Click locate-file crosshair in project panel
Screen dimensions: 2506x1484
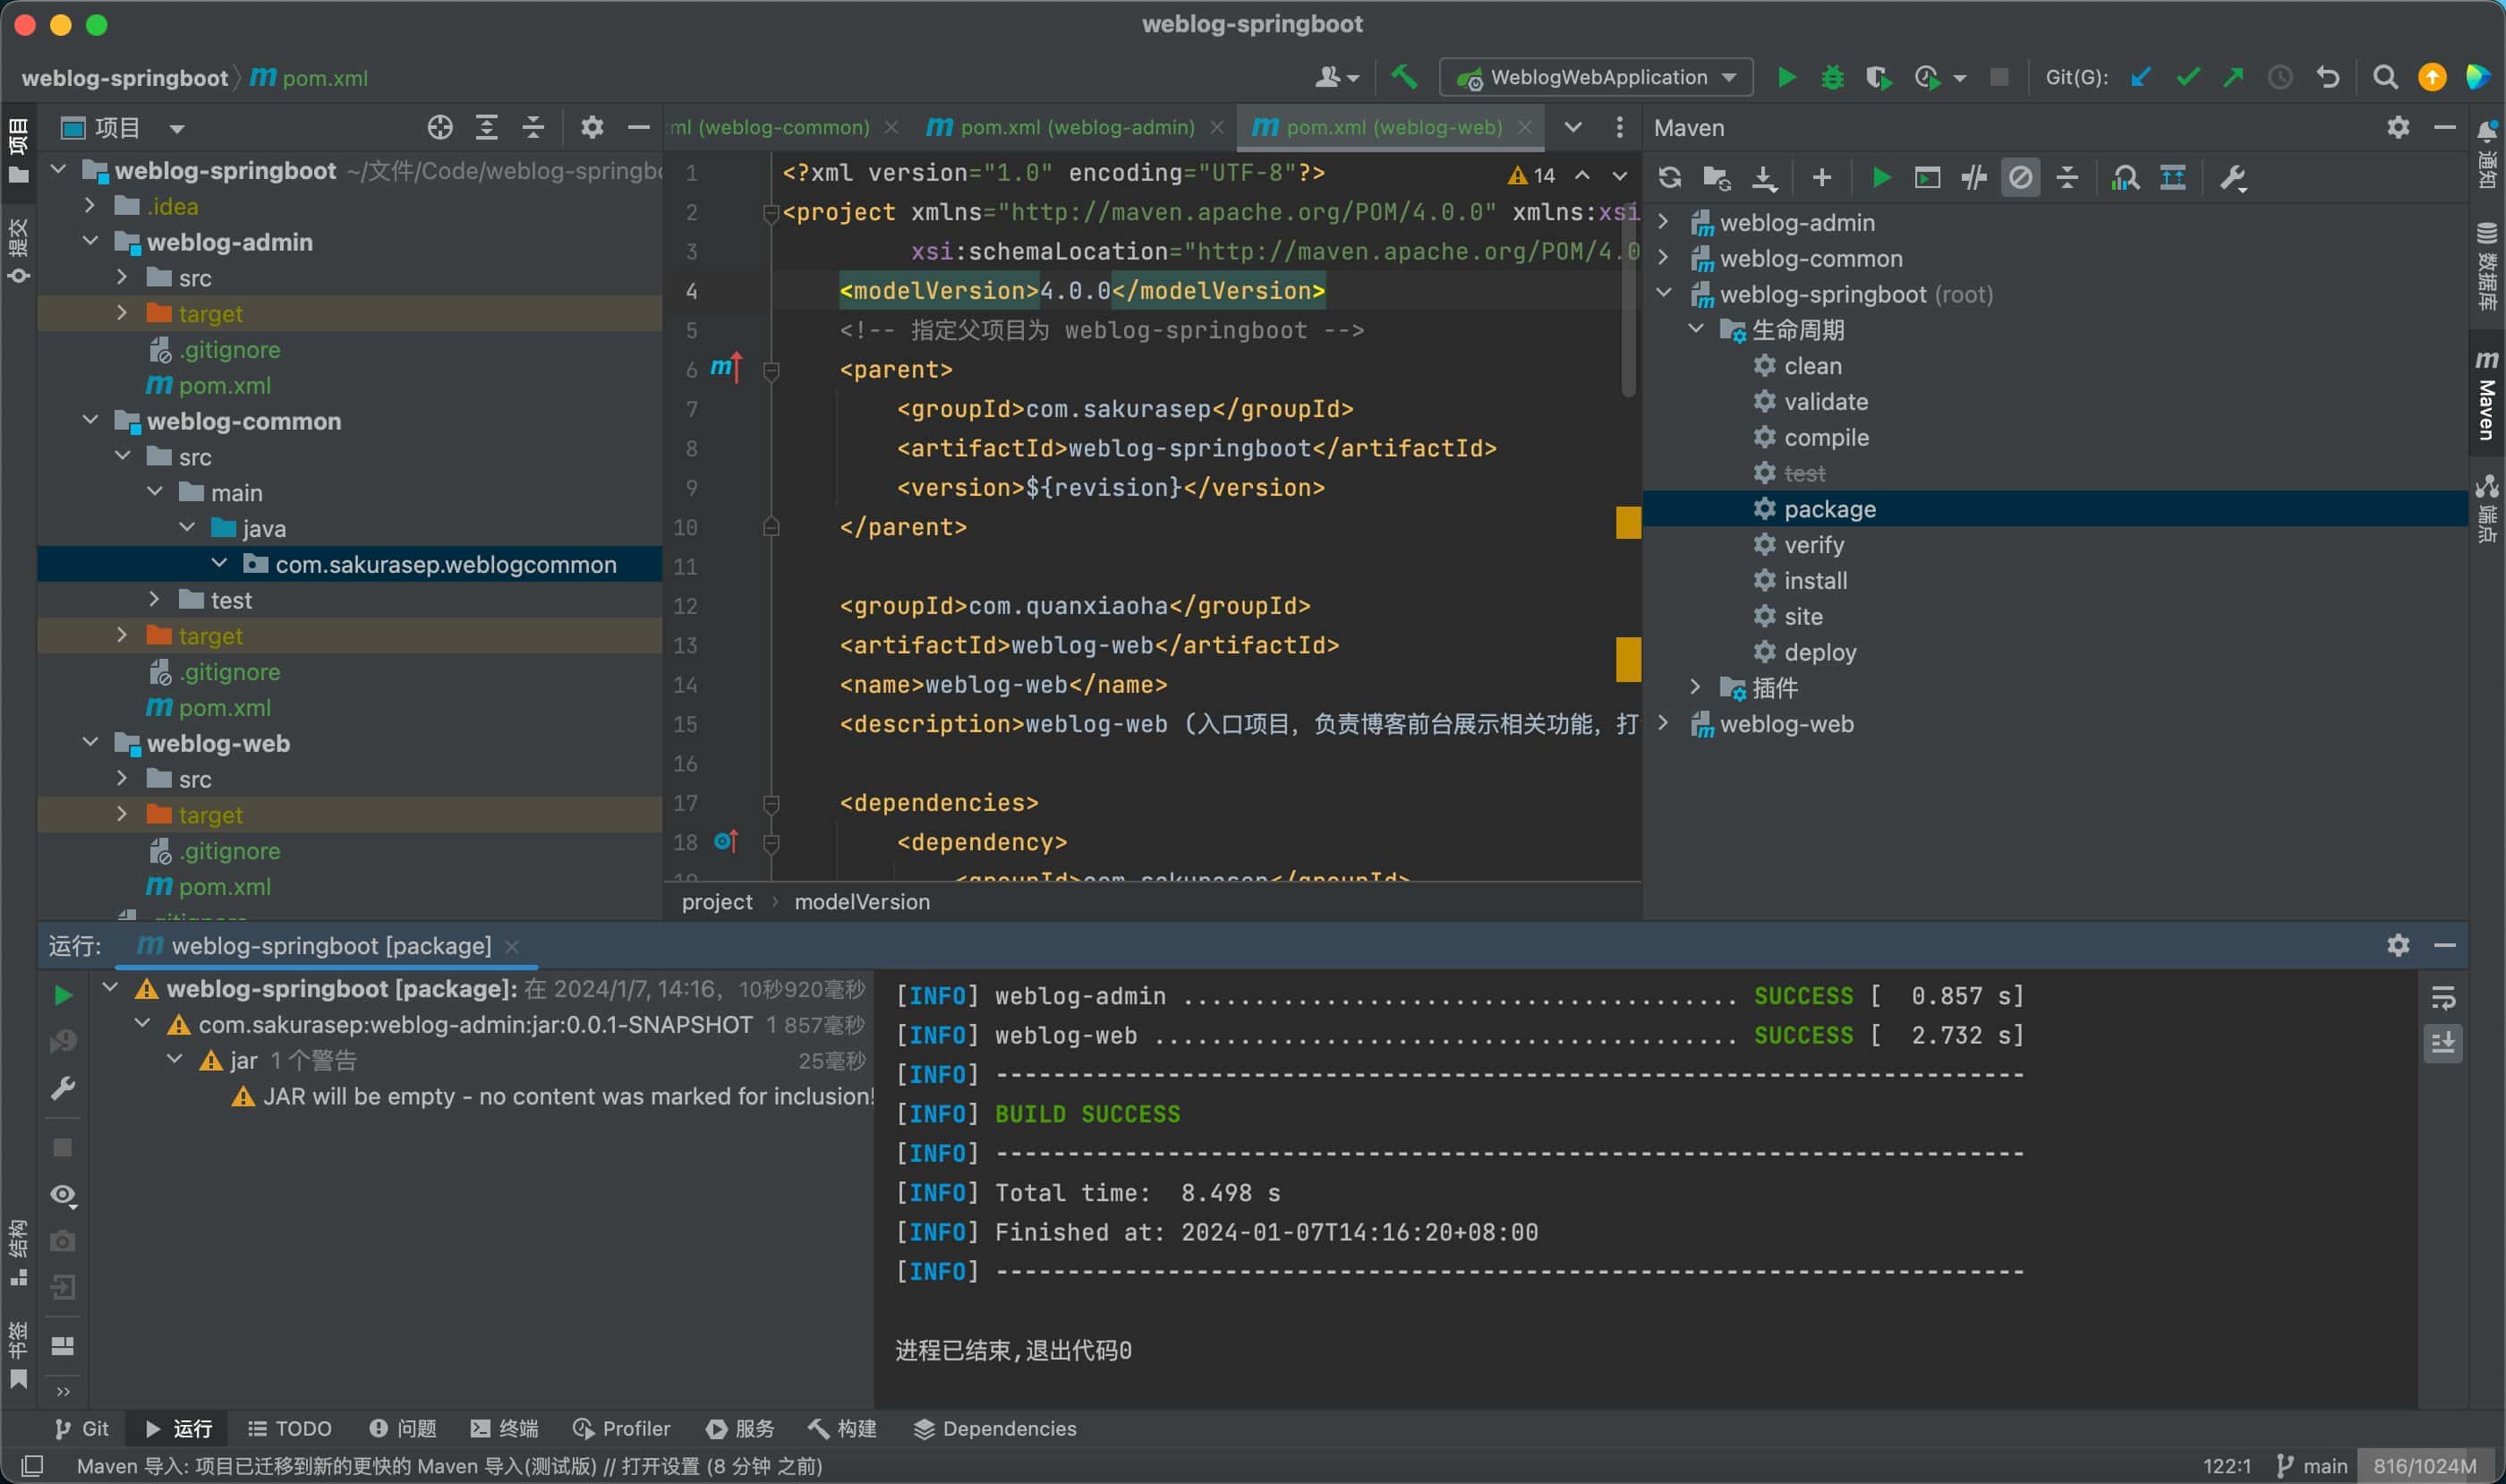pyautogui.click(x=440, y=128)
